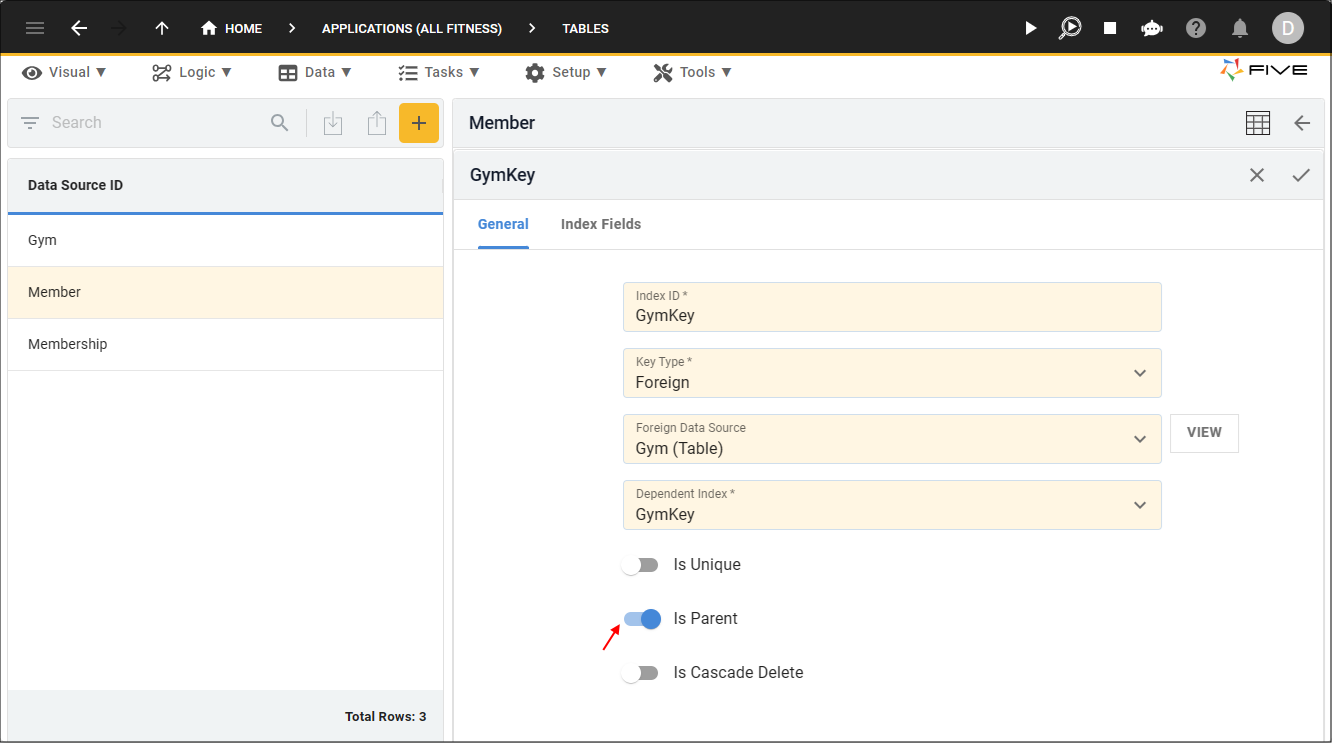
Task: Open the Visual menu
Action: [x=64, y=72]
